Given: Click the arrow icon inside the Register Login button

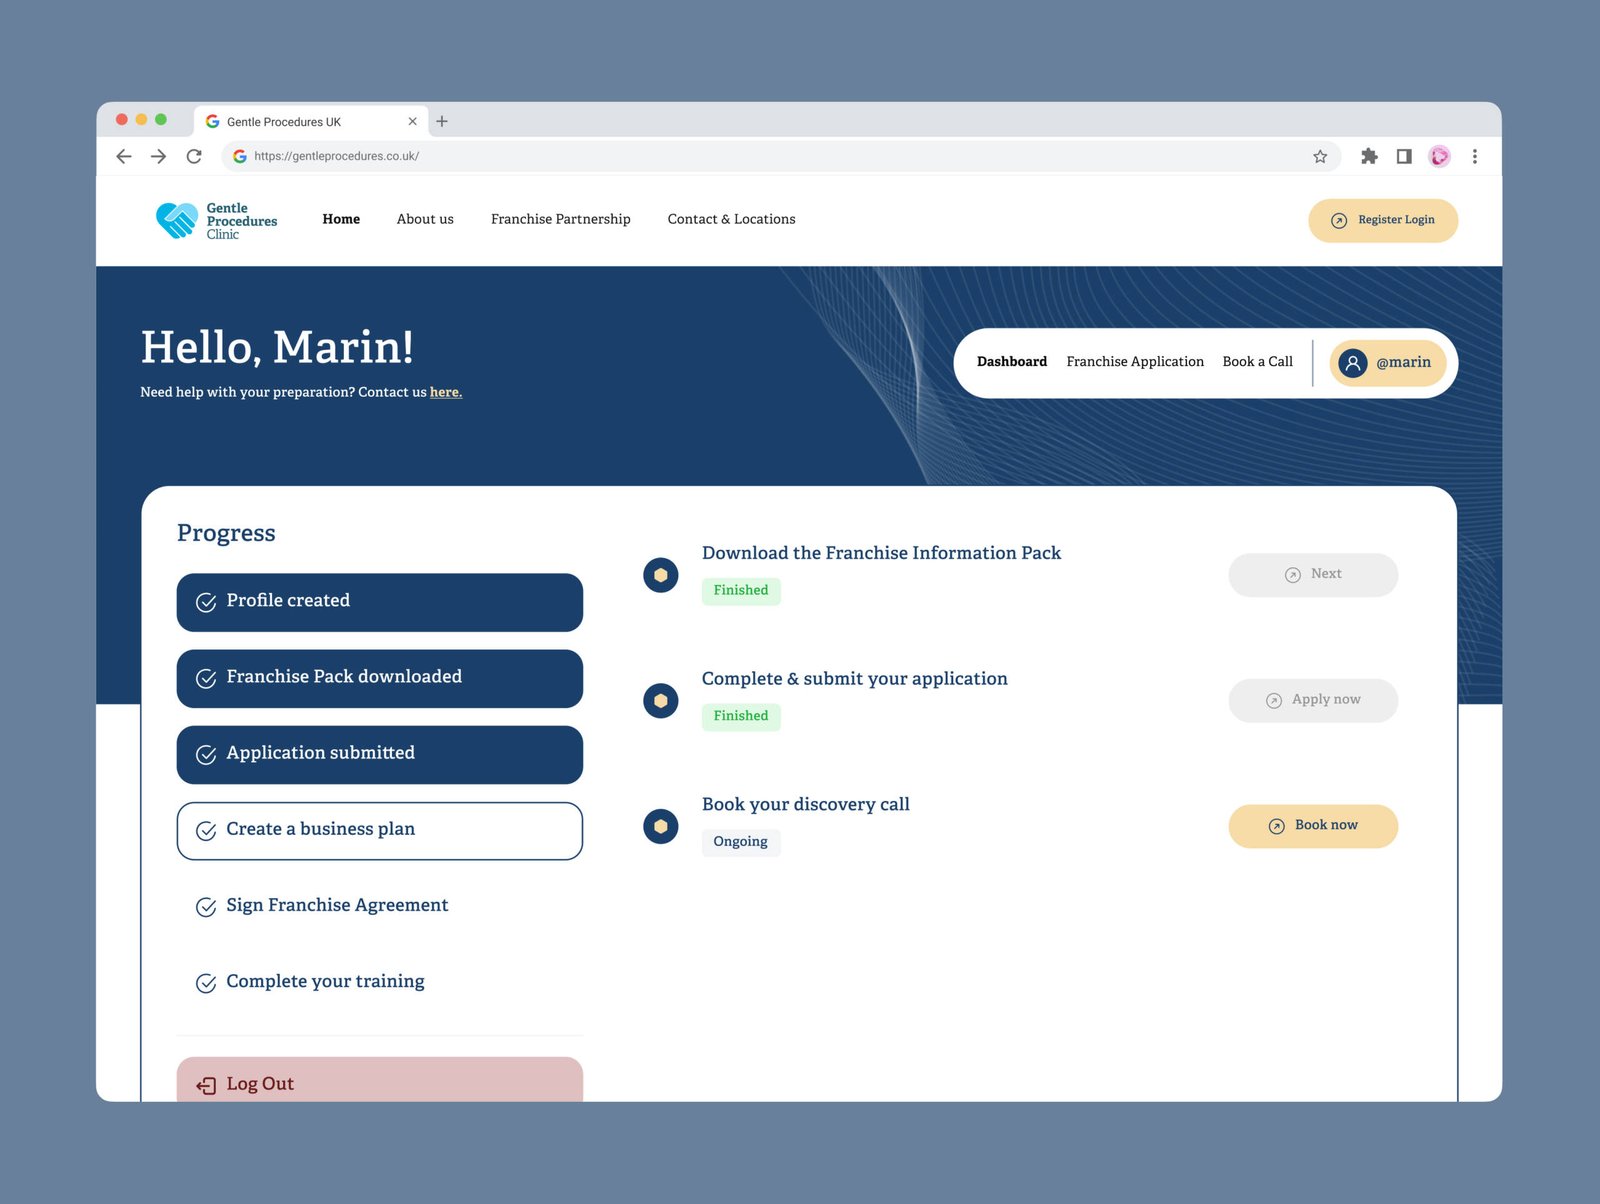Looking at the screenshot, I should [1338, 220].
